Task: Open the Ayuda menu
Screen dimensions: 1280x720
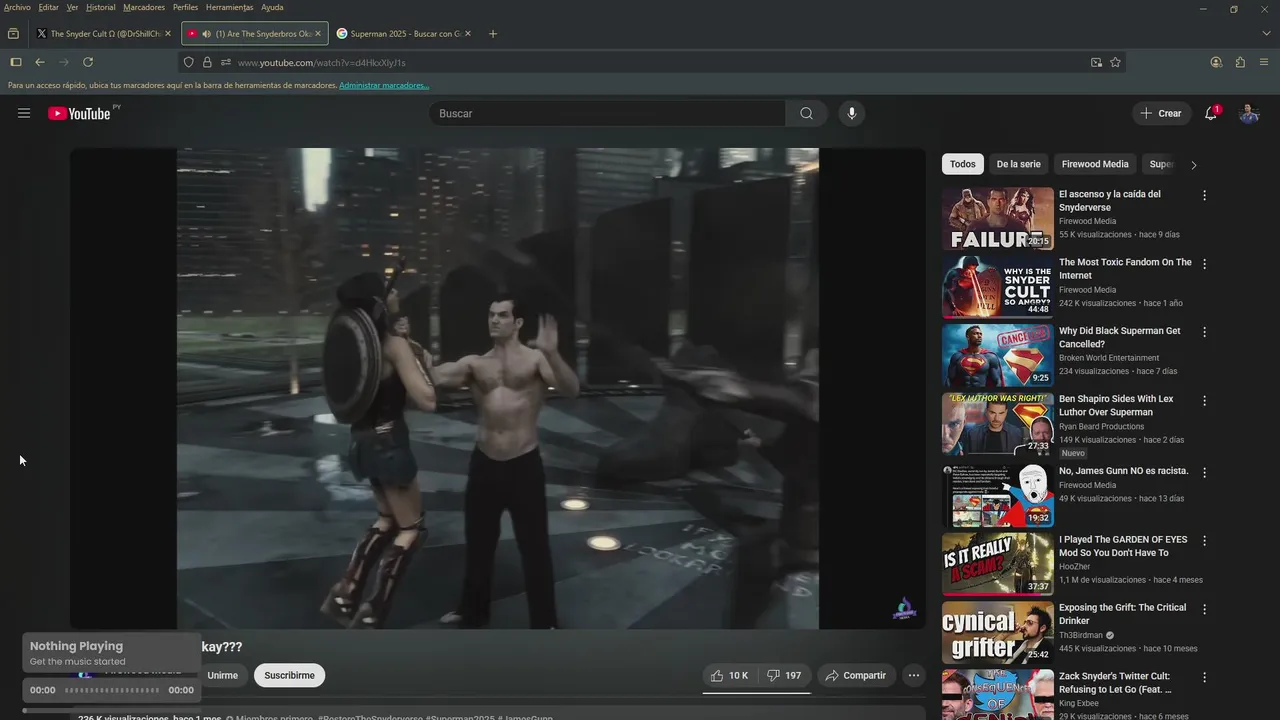Action: point(272,7)
